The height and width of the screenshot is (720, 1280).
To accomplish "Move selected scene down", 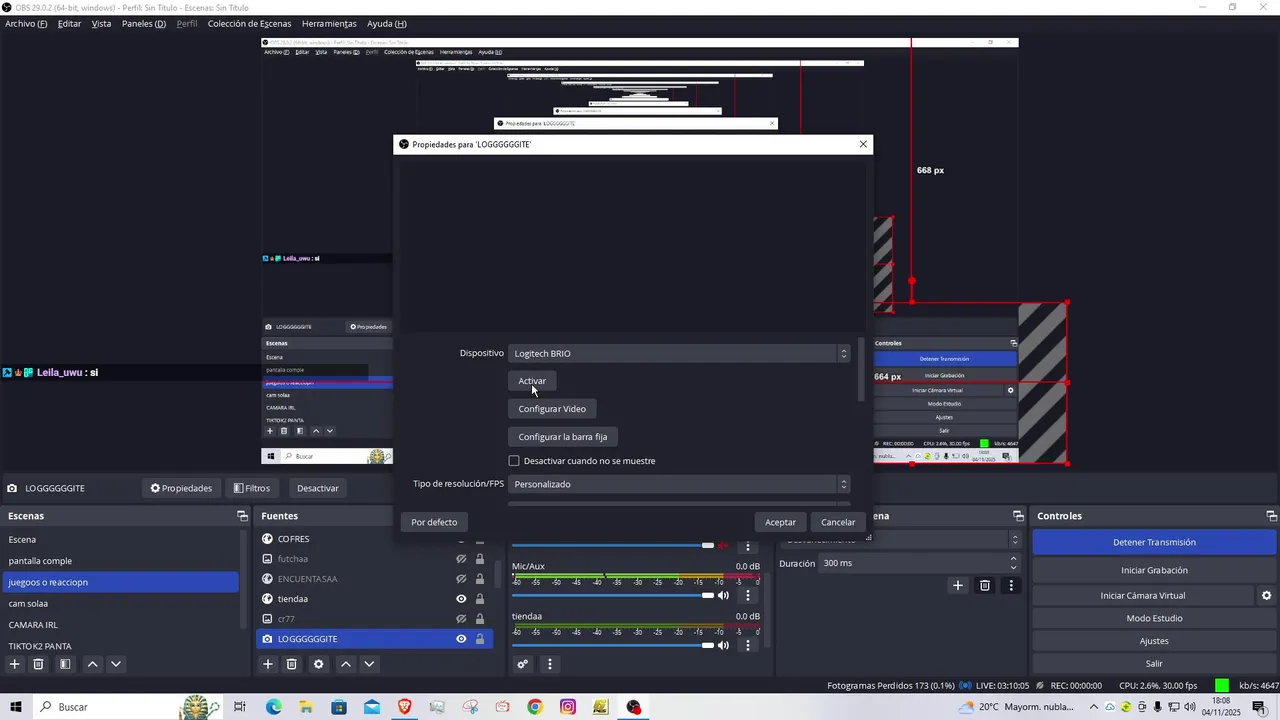I will point(116,664).
